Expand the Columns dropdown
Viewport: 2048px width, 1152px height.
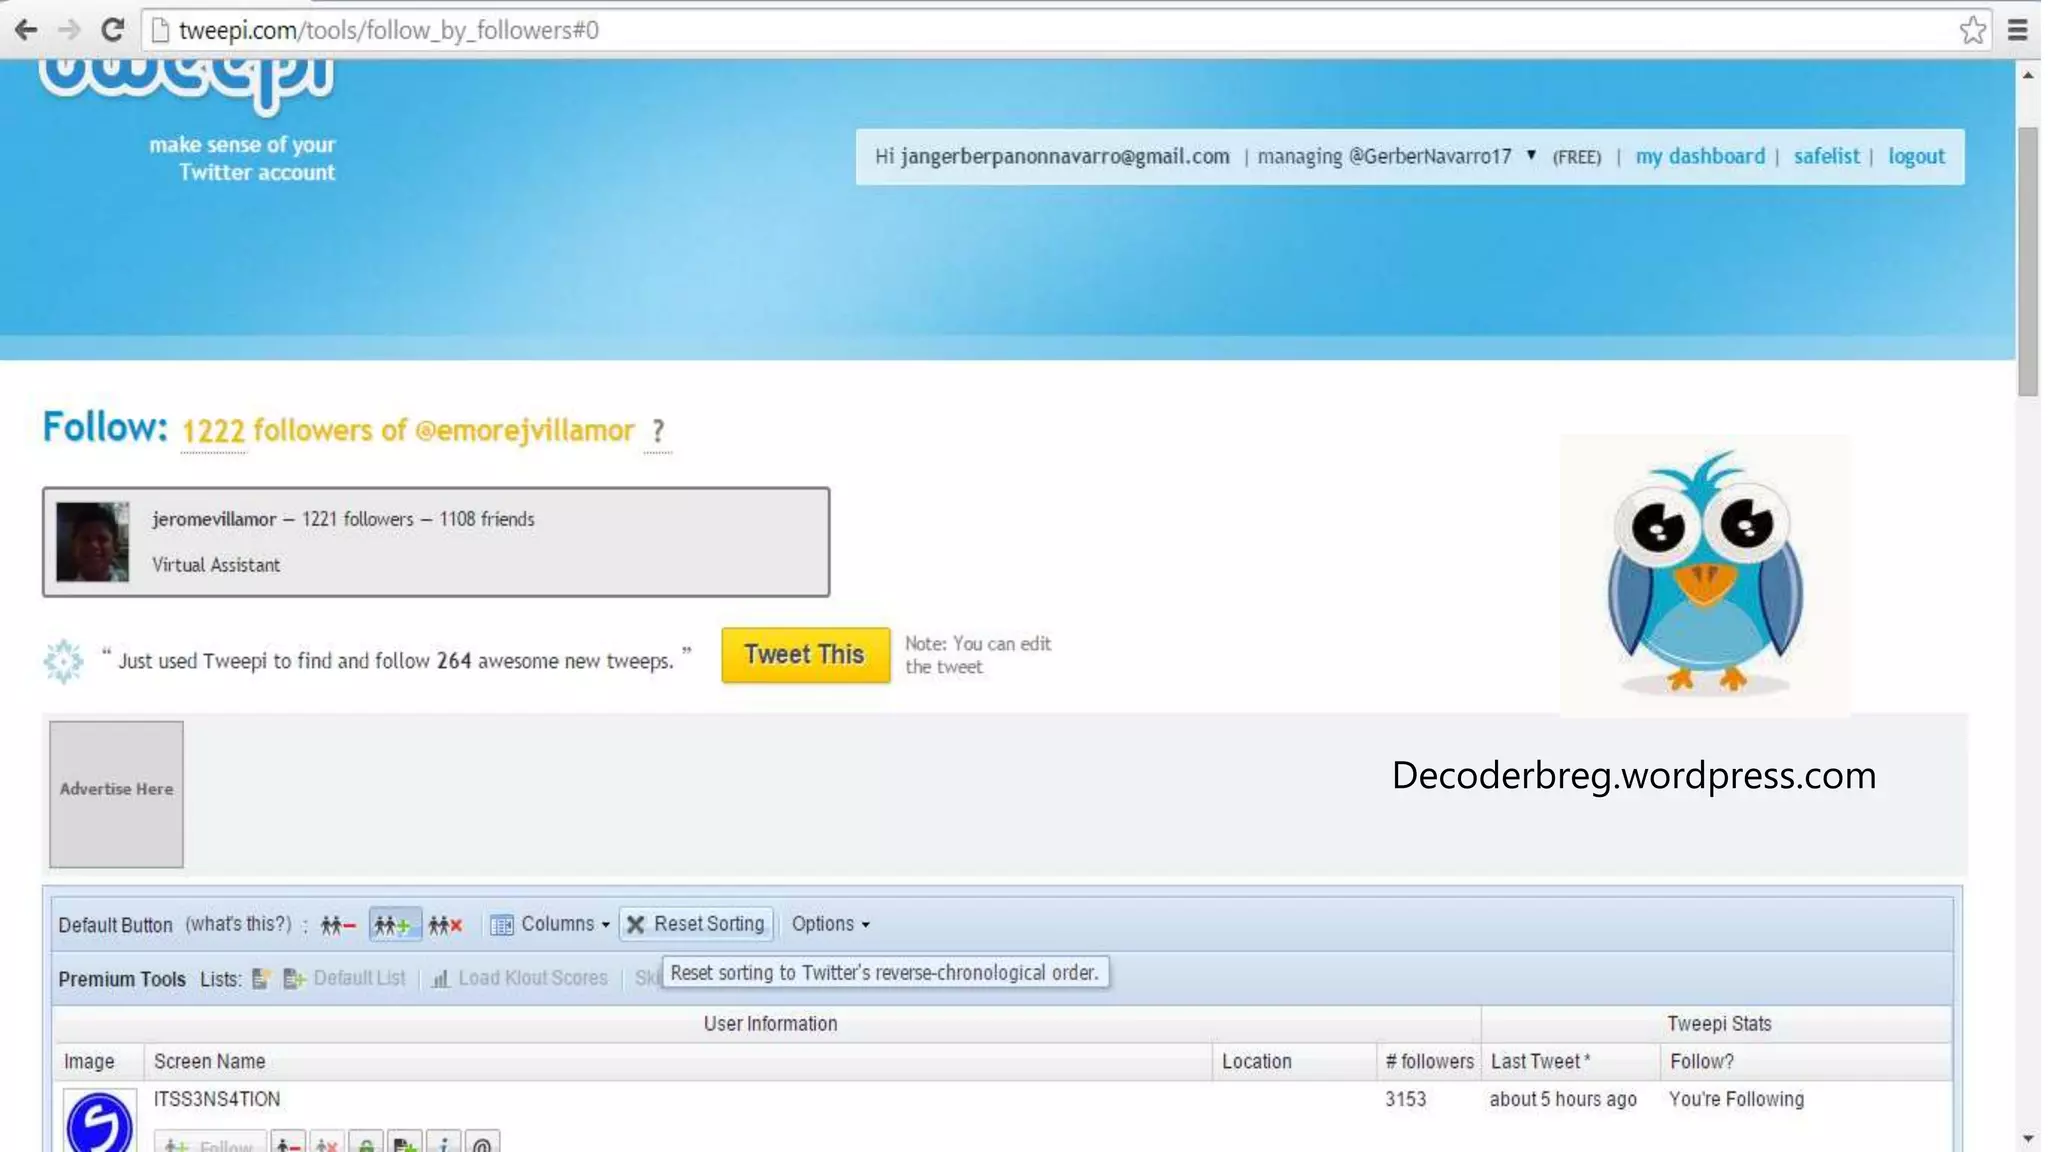click(551, 924)
